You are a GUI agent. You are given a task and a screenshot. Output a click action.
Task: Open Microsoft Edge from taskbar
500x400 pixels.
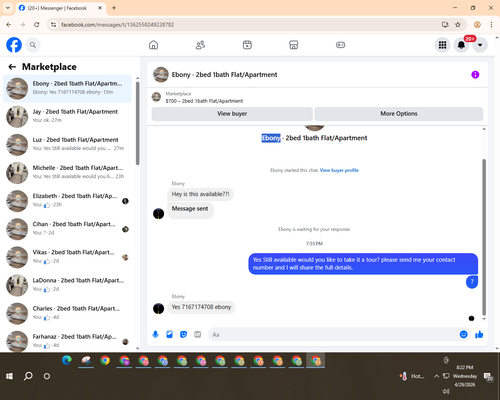[67, 361]
